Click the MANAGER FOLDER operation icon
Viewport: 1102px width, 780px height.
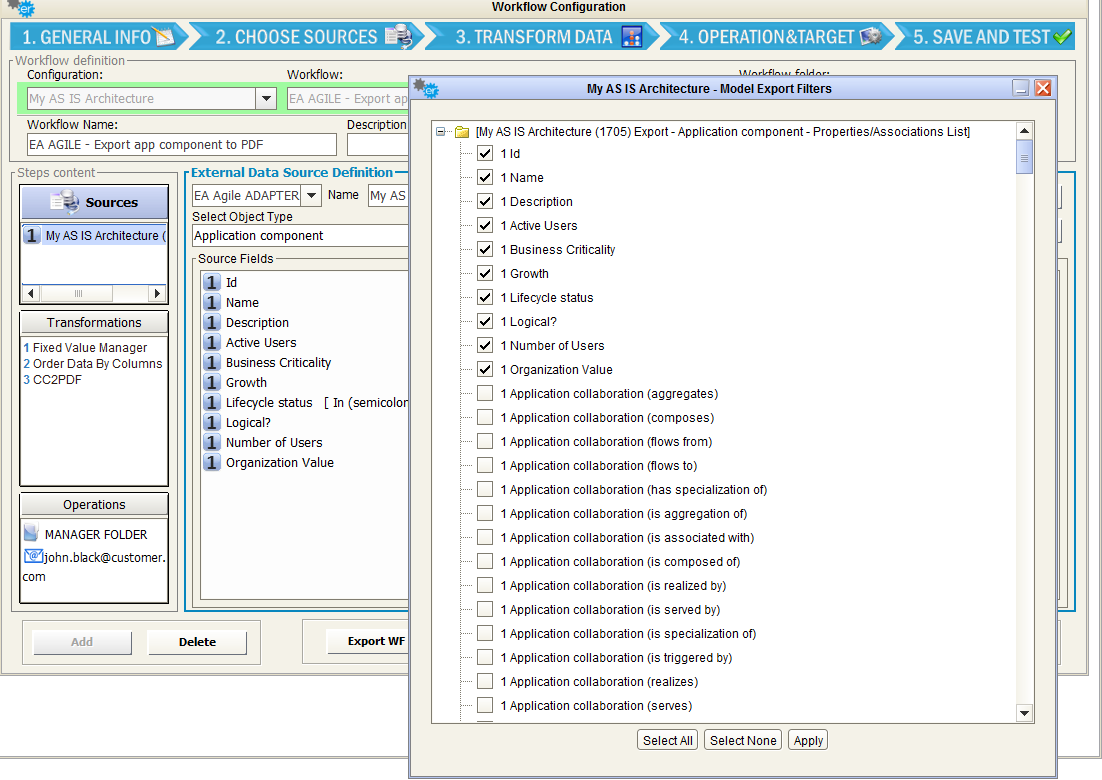click(32, 534)
